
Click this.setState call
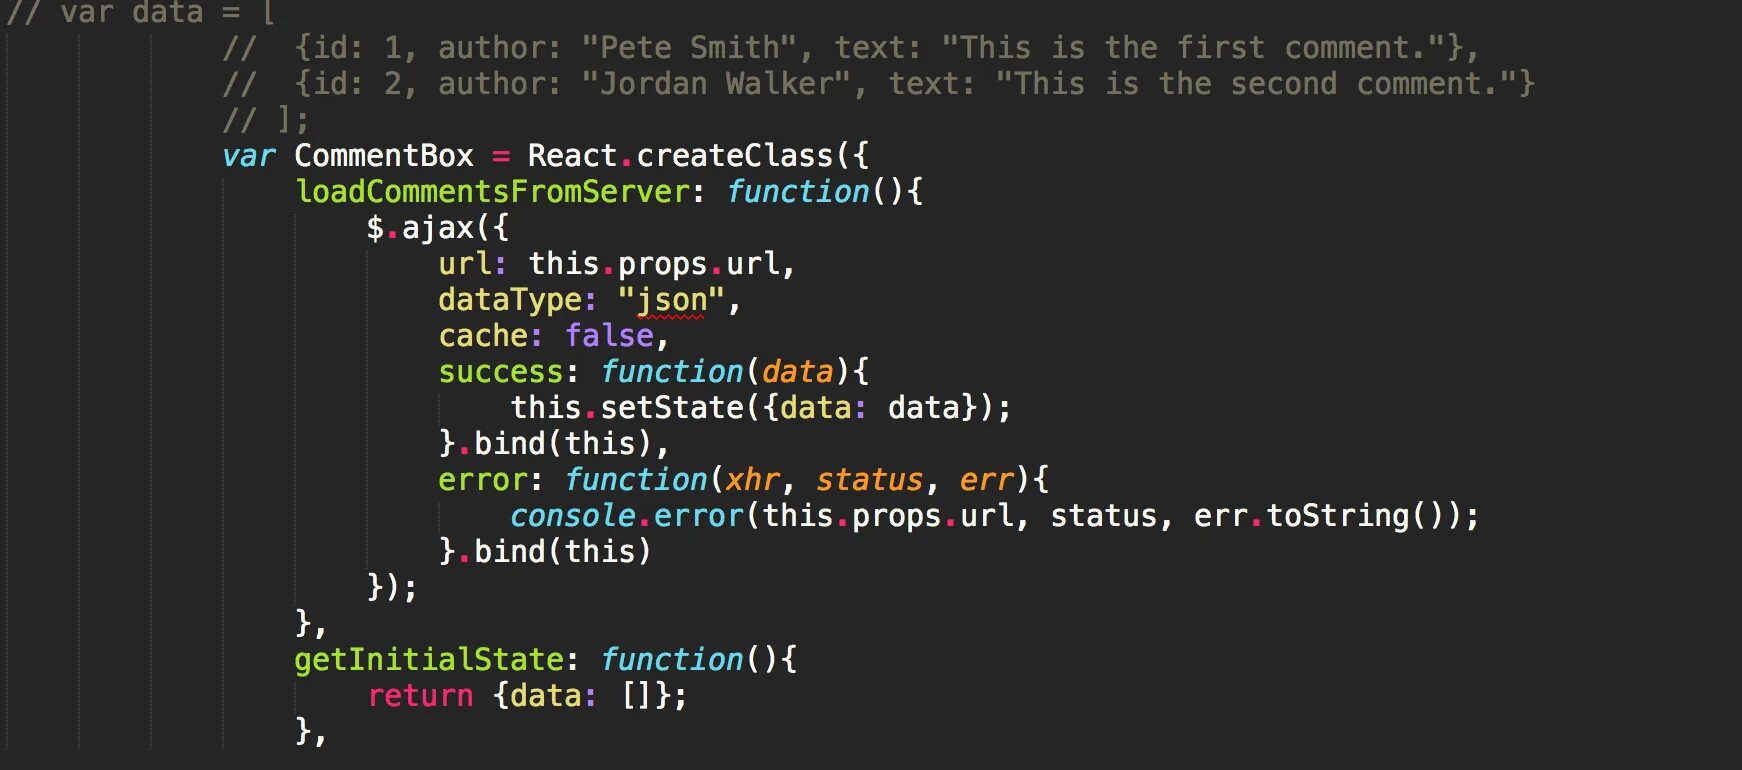(627, 408)
